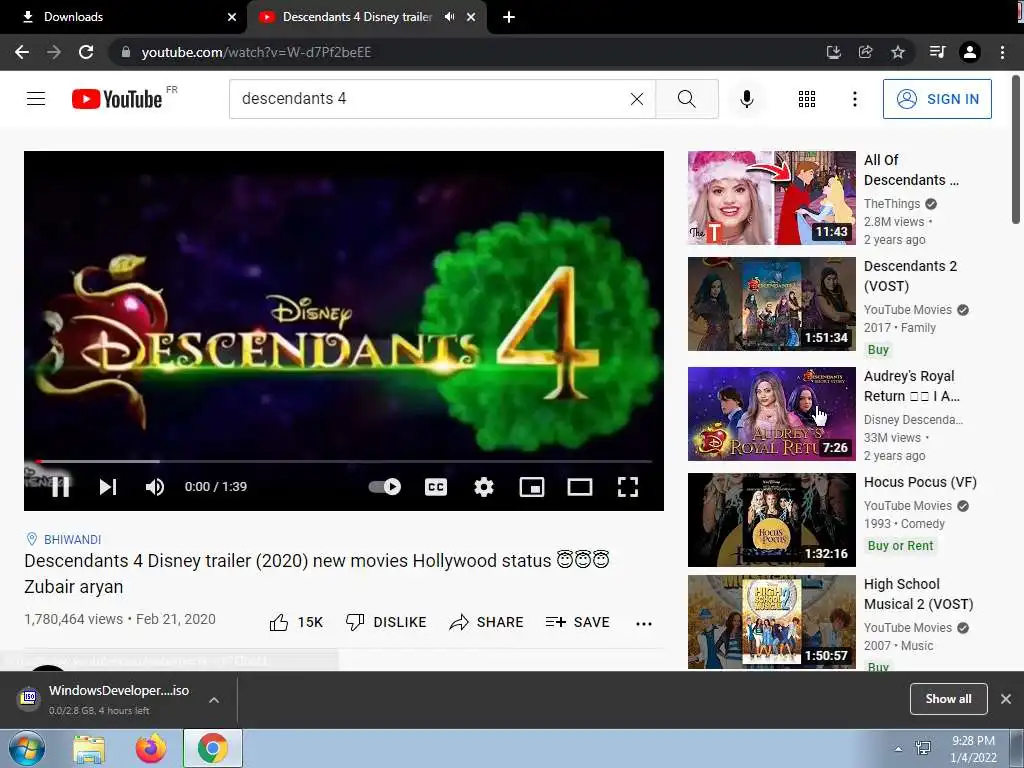This screenshot has height=768, width=1024.
Task: Show hidden system tray icons
Action: [x=899, y=749]
